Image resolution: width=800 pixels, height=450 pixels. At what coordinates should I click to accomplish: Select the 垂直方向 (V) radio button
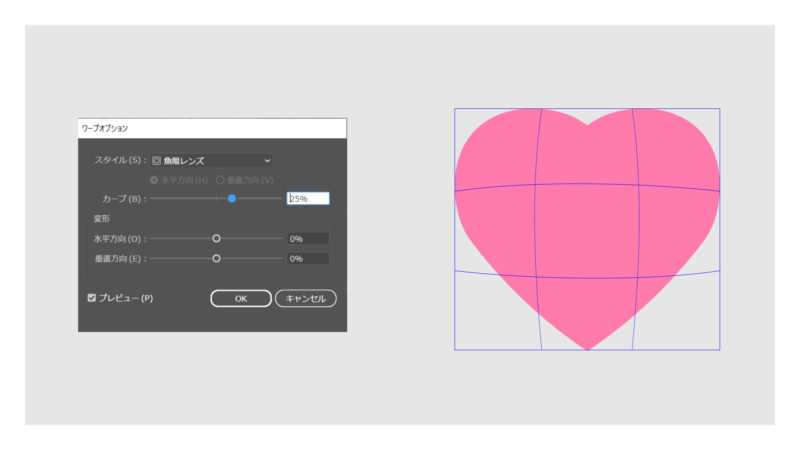[220, 180]
